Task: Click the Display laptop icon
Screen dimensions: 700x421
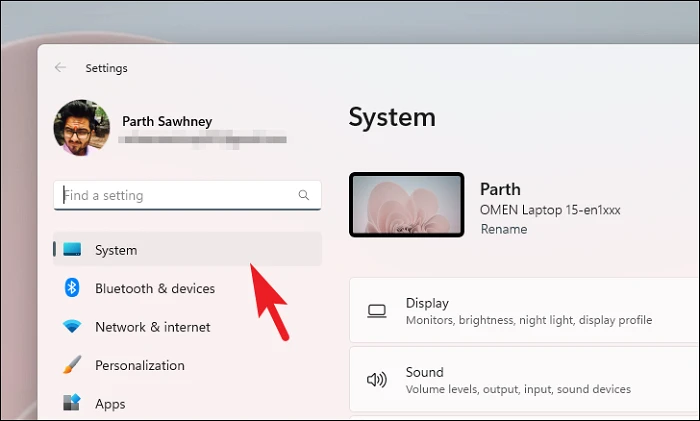Action: (x=377, y=311)
